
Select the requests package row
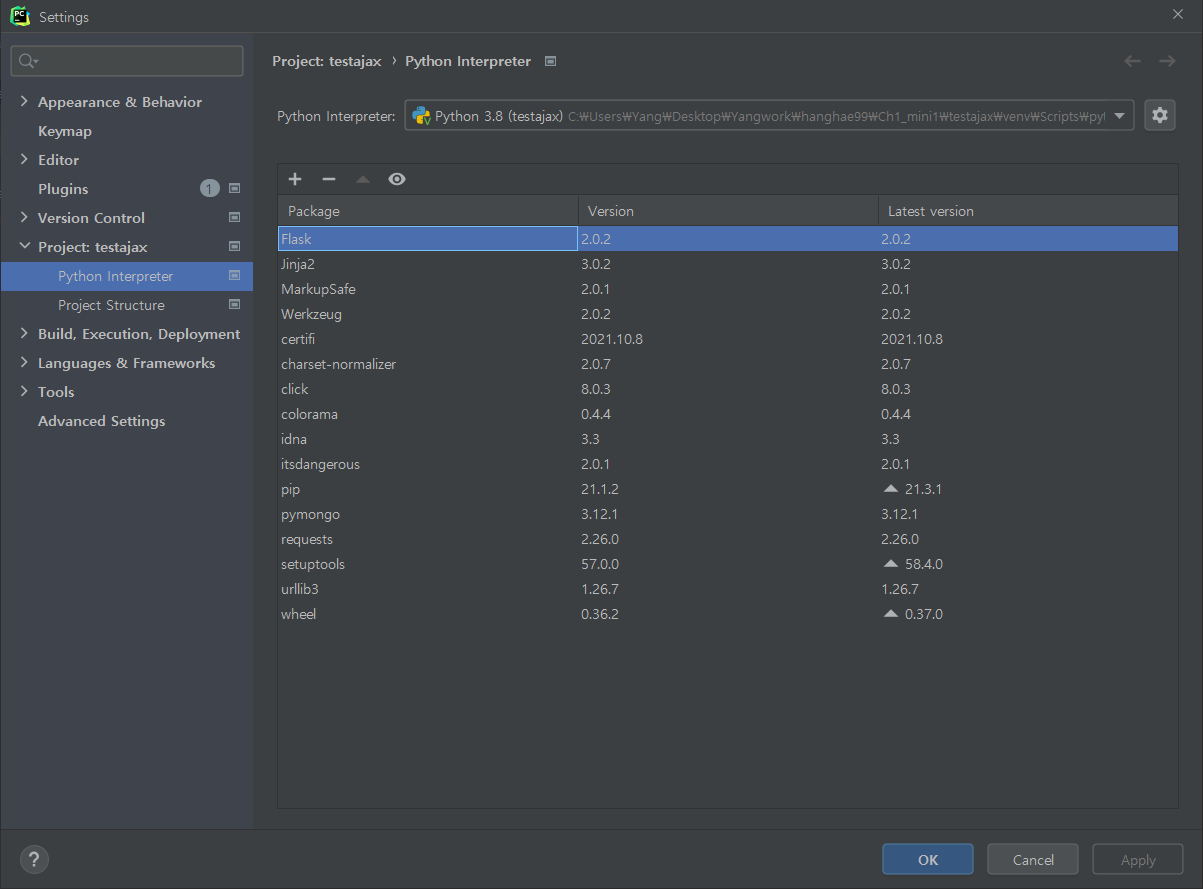pos(728,539)
